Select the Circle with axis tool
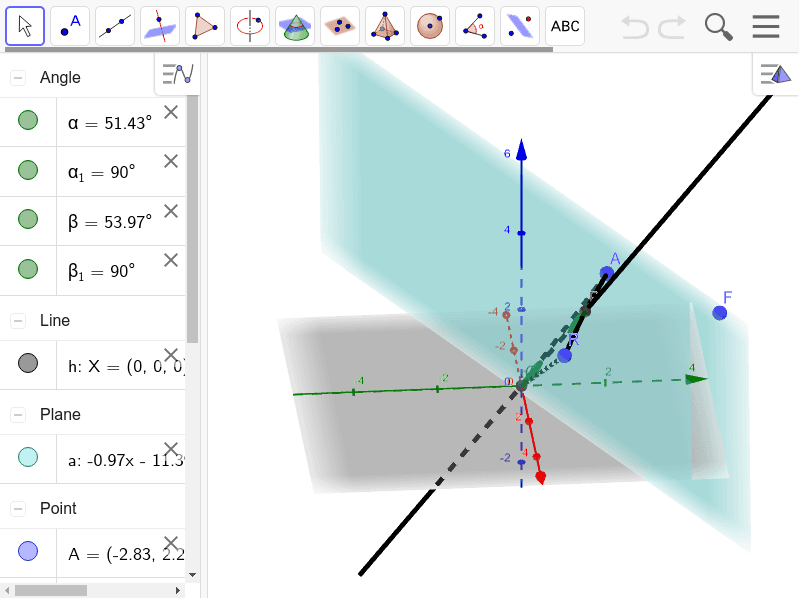Viewport: 800px width, 600px height. tap(250, 26)
